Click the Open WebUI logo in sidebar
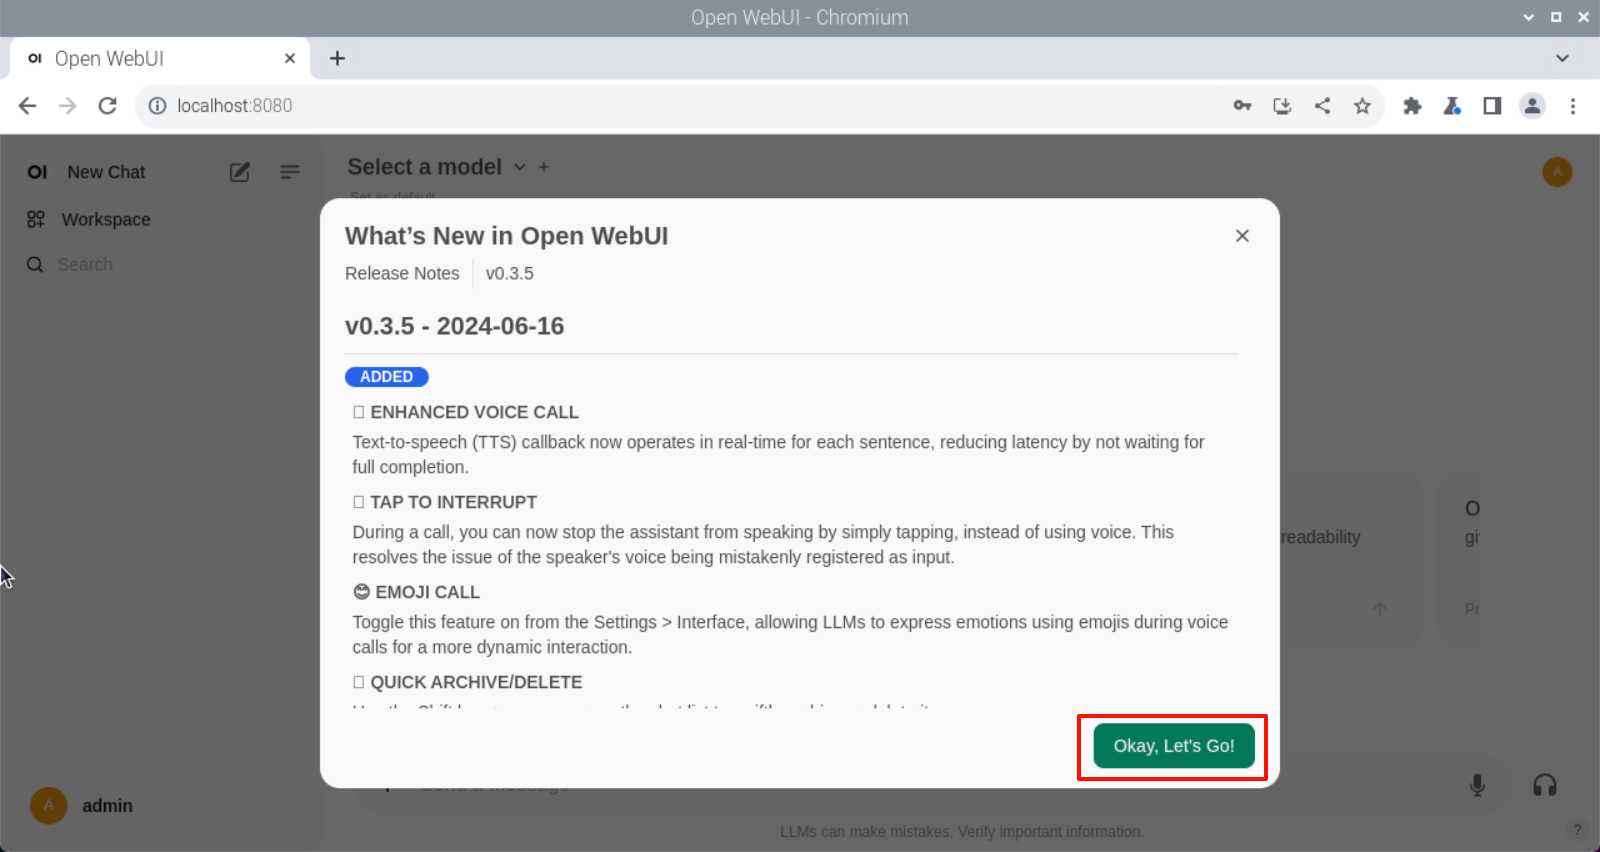This screenshot has height=852, width=1600. [37, 172]
